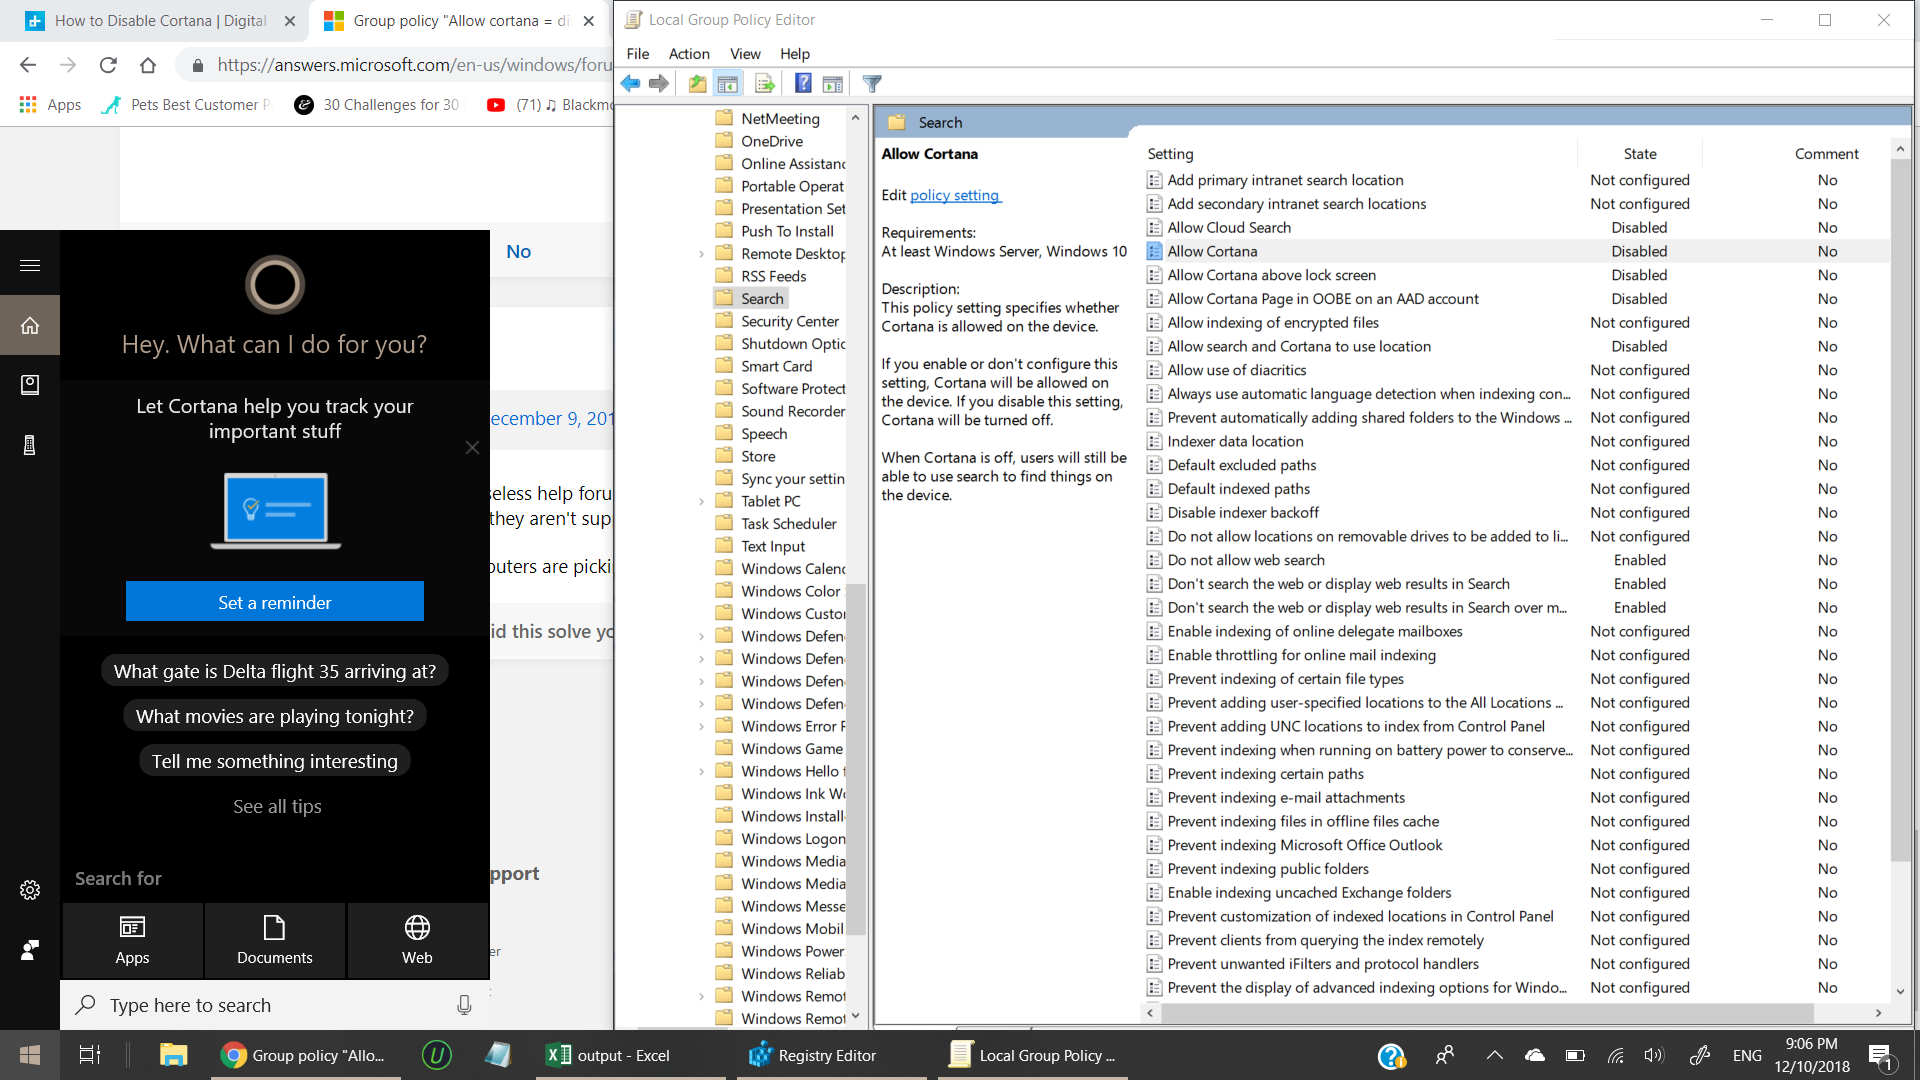Go to Chrome home page icon
1920x1080 pixels.
[x=148, y=65]
